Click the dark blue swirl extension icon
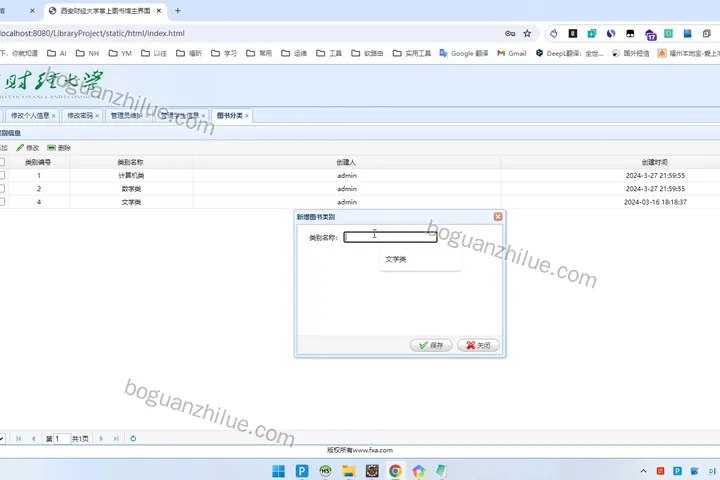The width and height of the screenshot is (720, 480). click(x=611, y=33)
